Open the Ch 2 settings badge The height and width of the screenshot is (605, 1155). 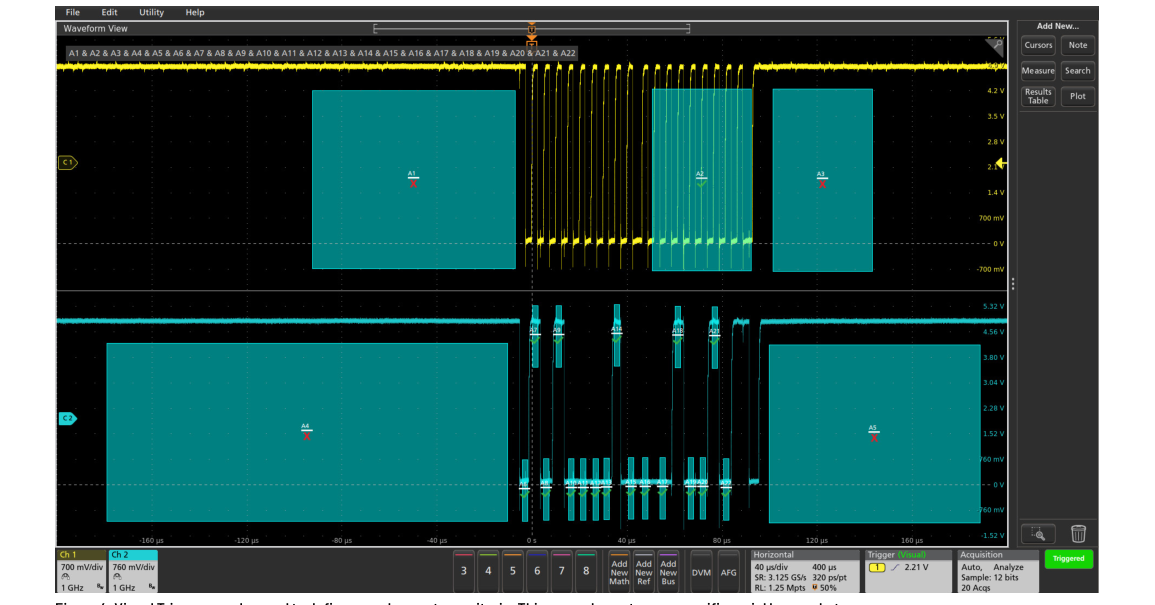pos(133,571)
